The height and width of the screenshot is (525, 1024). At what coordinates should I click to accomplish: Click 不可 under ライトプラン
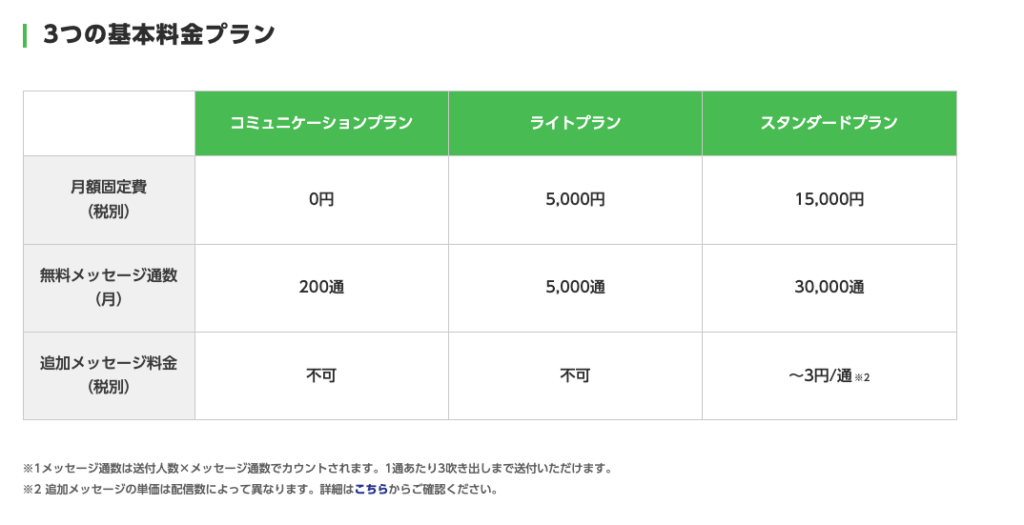click(x=575, y=375)
